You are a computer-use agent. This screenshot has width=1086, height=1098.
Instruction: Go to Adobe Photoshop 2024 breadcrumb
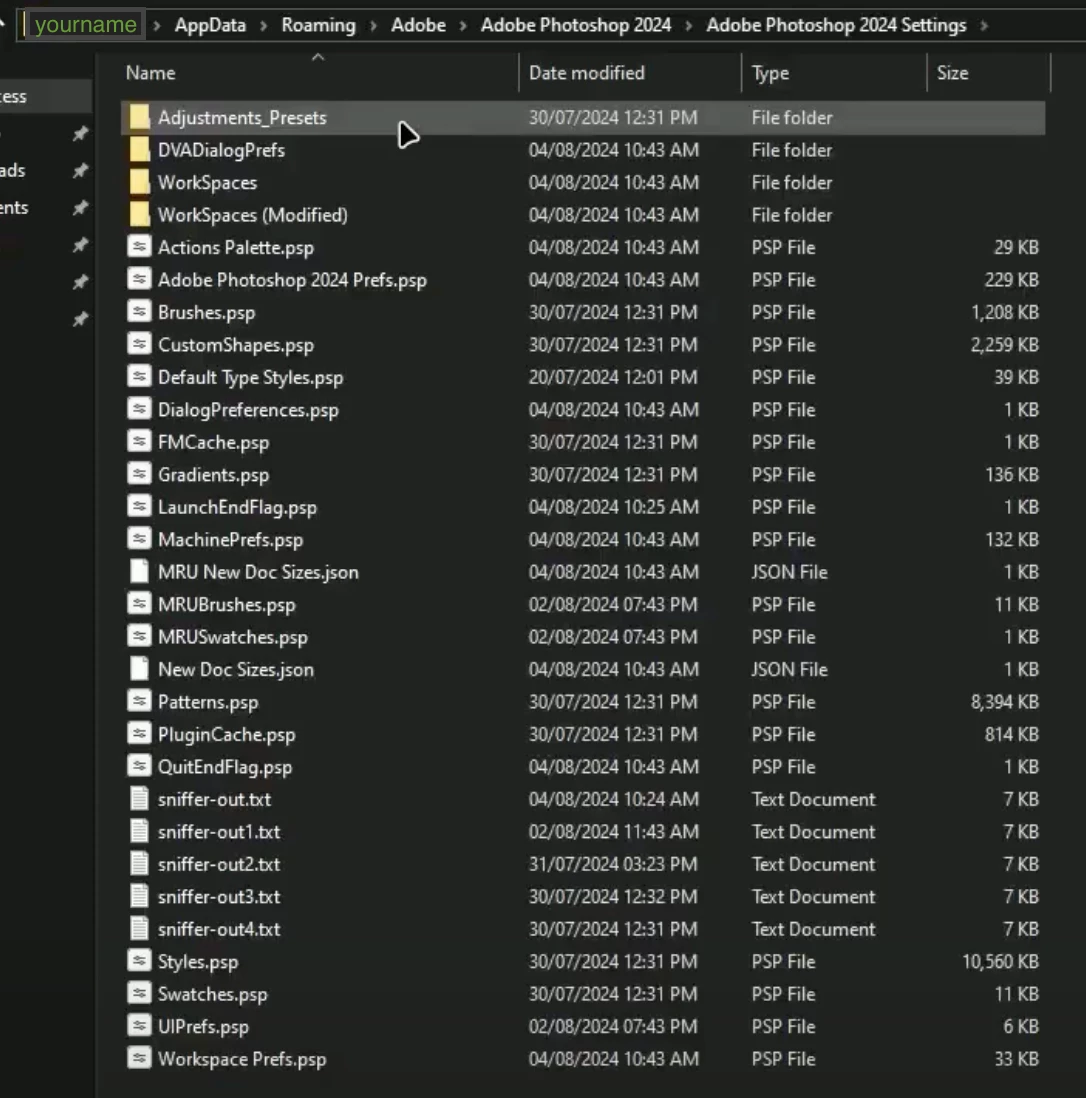(x=576, y=25)
